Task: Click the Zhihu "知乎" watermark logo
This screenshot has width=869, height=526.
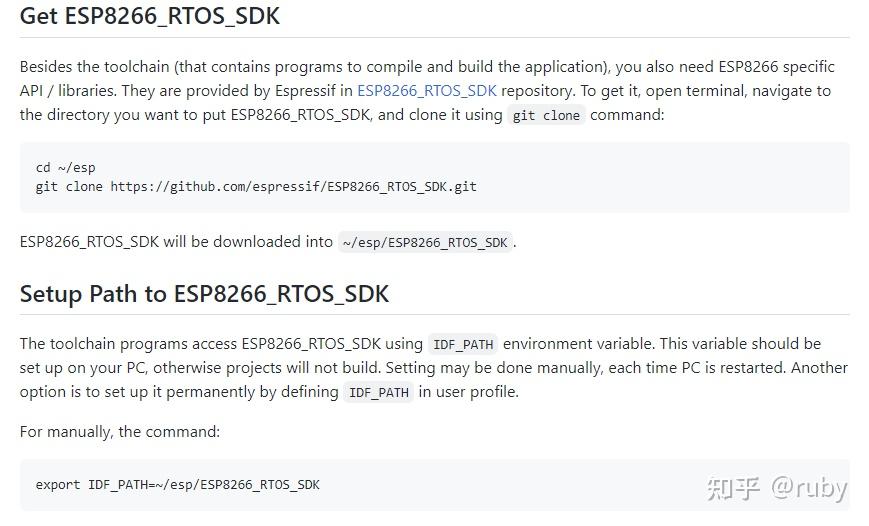Action: 734,488
